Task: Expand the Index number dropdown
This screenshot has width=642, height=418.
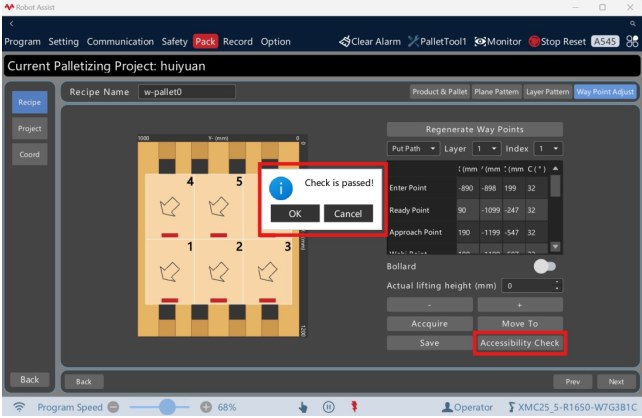Action: [548, 149]
